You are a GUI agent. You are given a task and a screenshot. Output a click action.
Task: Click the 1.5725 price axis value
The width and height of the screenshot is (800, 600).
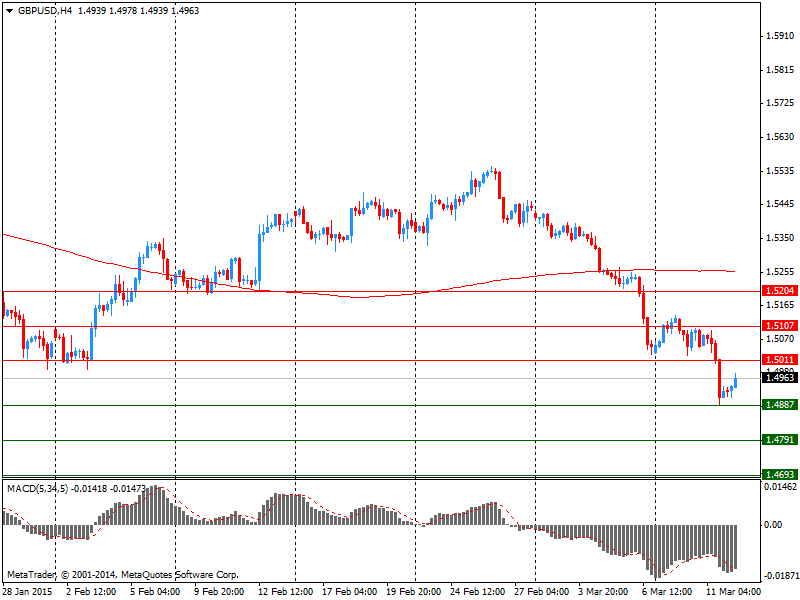click(780, 103)
